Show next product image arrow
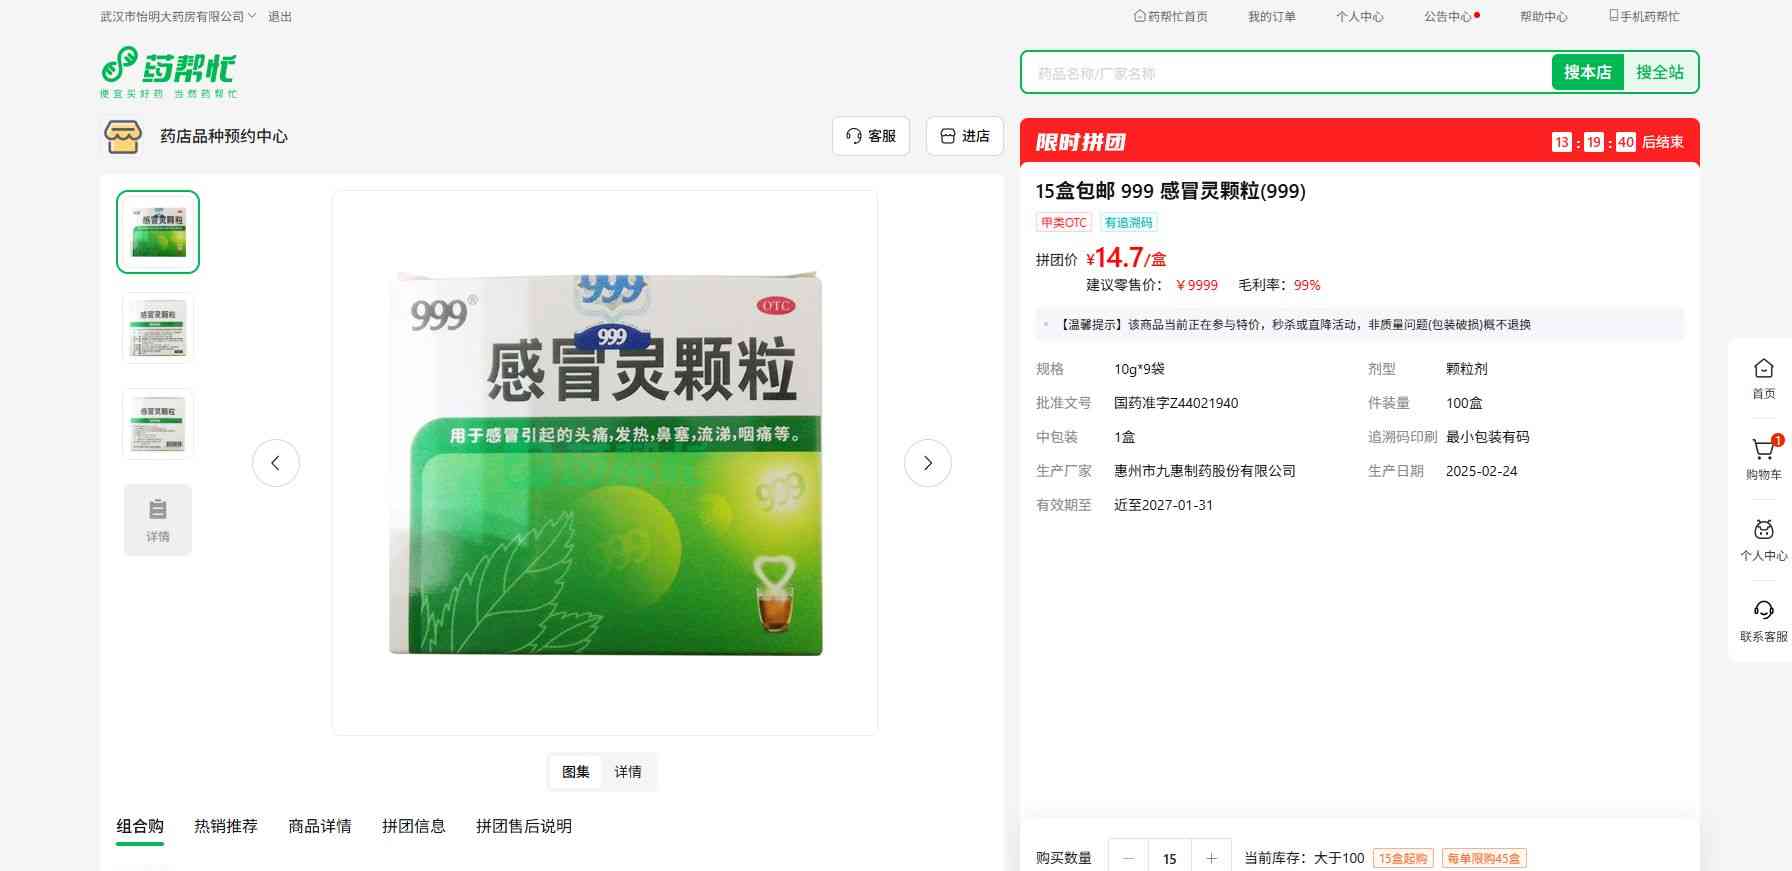 click(x=927, y=463)
